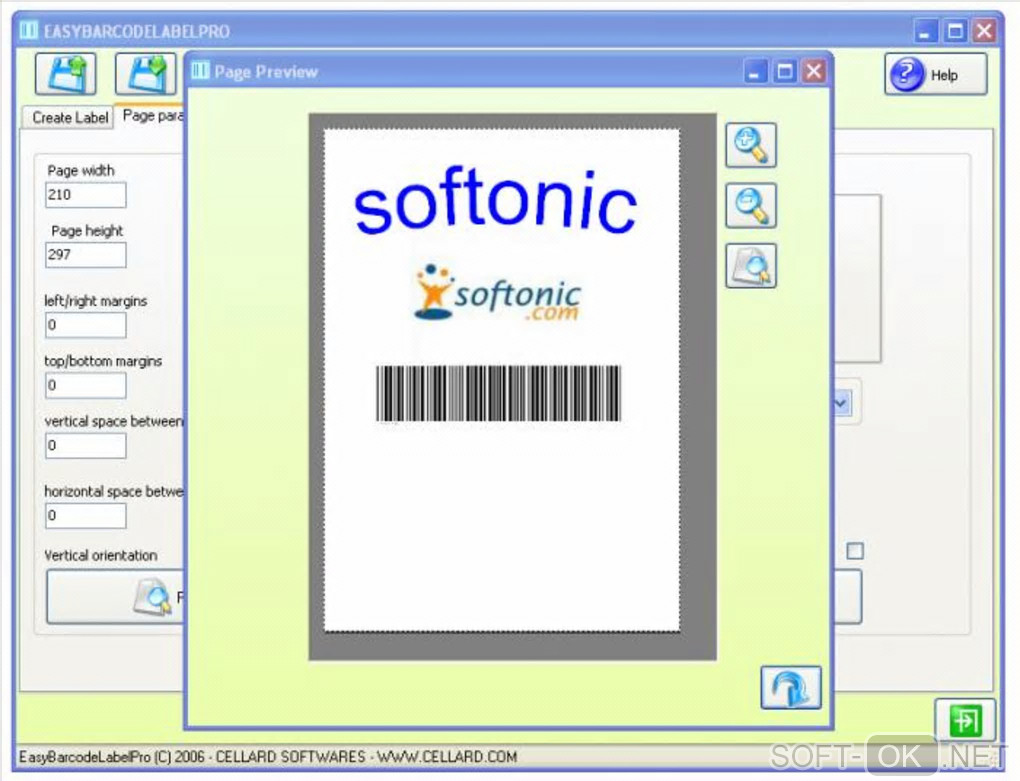
Task: Close the EasyBarcodeLabelPro main window
Action: (984, 31)
